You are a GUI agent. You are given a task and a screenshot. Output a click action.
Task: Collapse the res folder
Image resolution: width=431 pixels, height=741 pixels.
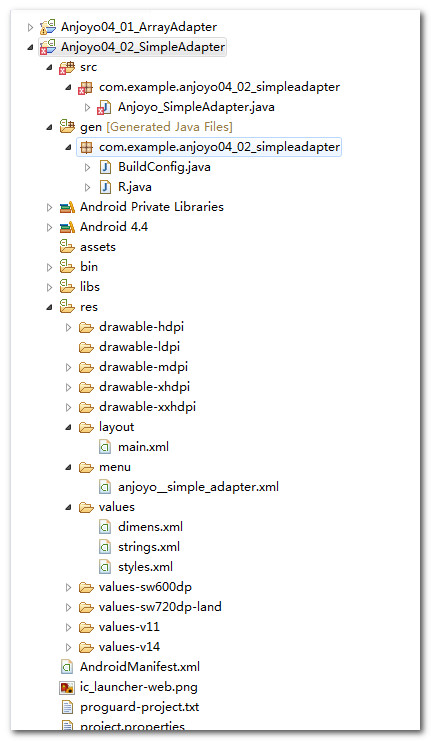[50, 308]
